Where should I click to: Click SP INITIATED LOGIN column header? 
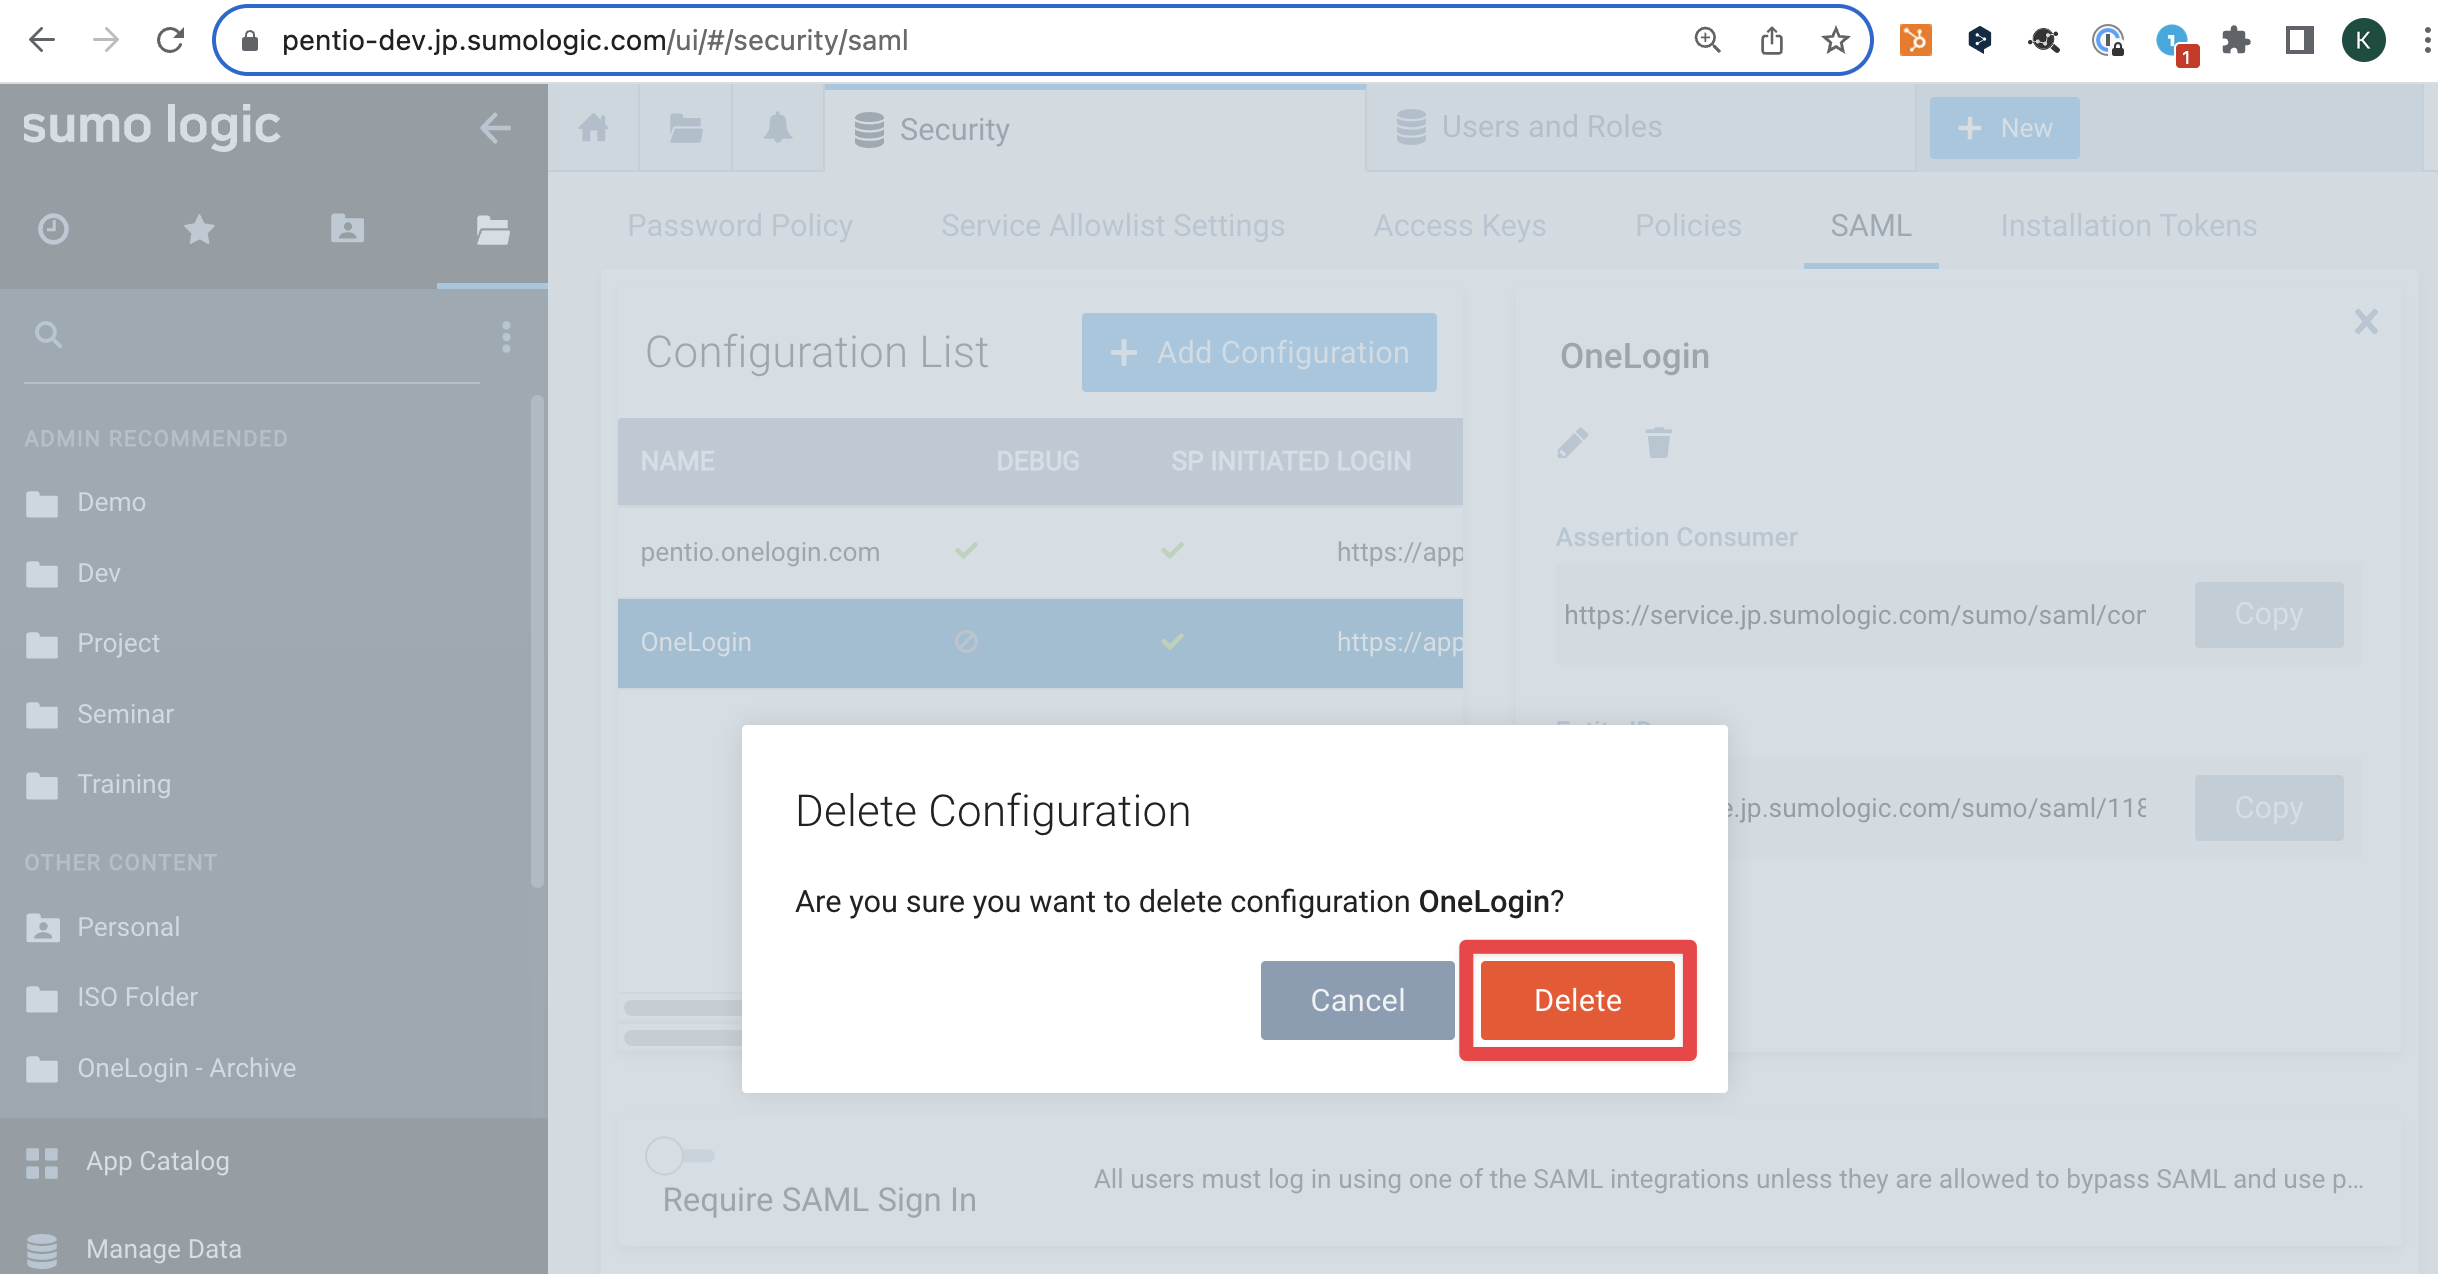pyautogui.click(x=1291, y=461)
